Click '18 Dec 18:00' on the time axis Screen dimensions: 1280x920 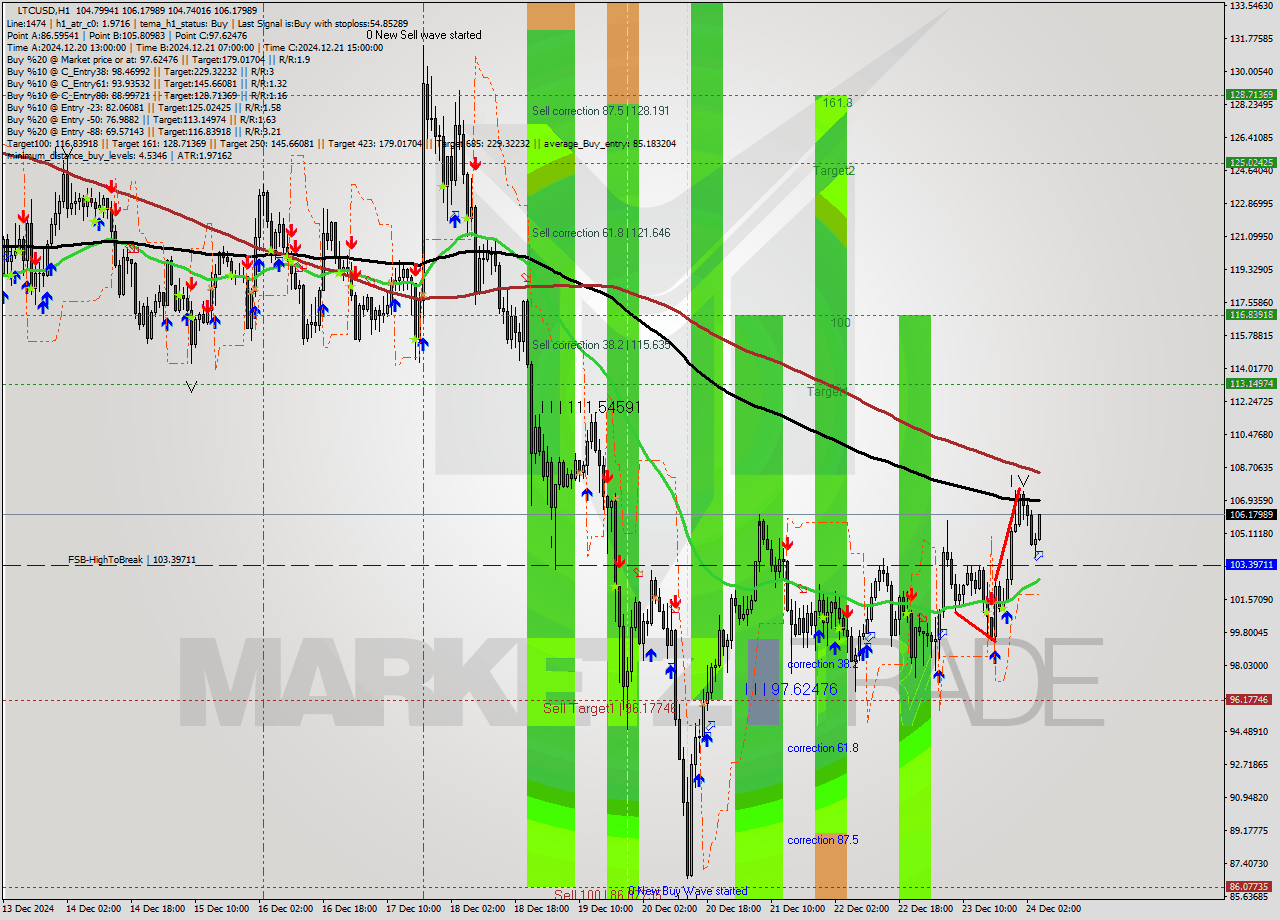(x=541, y=908)
